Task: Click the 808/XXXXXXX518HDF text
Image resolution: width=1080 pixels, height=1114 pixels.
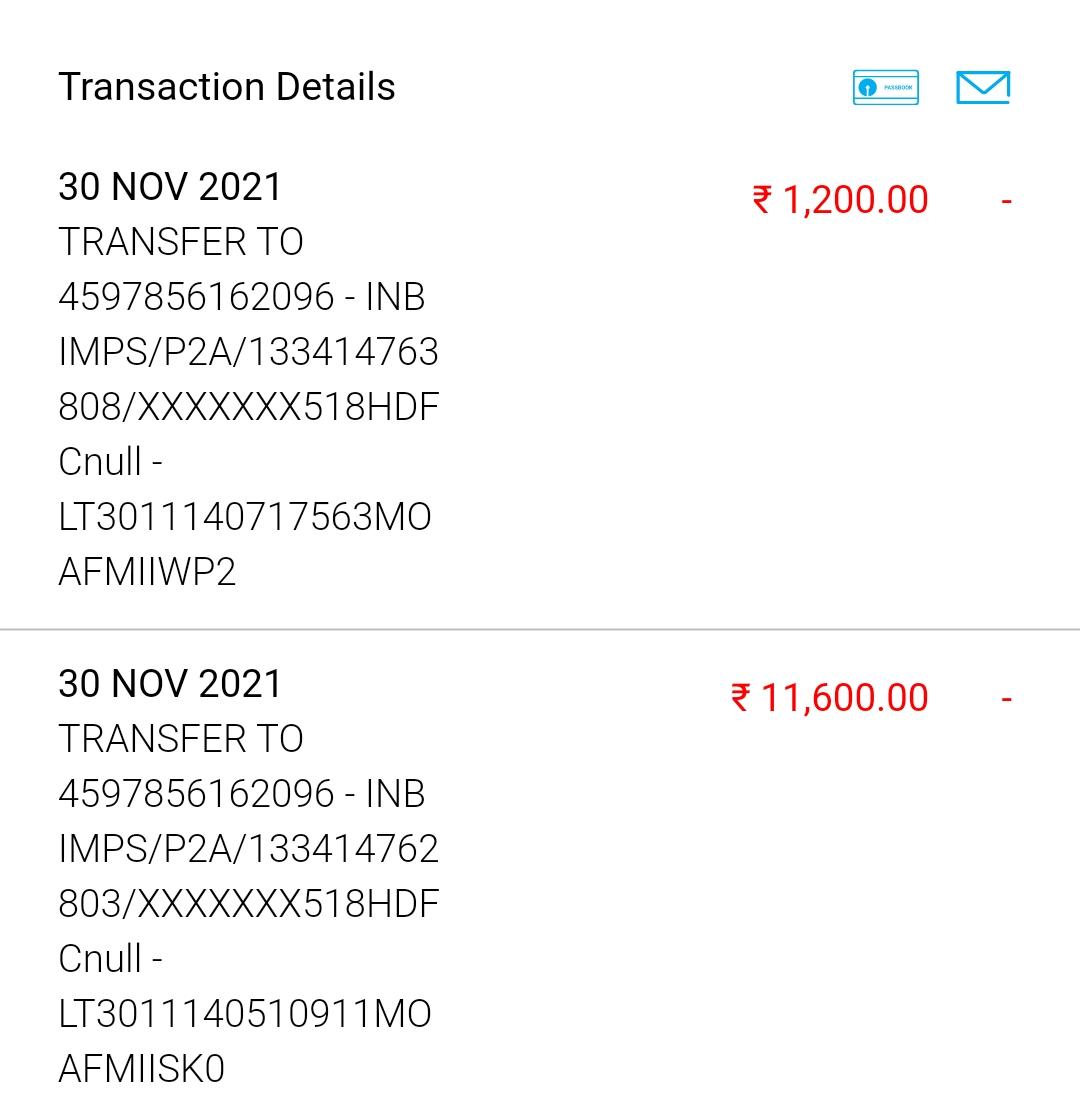Action: (x=248, y=407)
